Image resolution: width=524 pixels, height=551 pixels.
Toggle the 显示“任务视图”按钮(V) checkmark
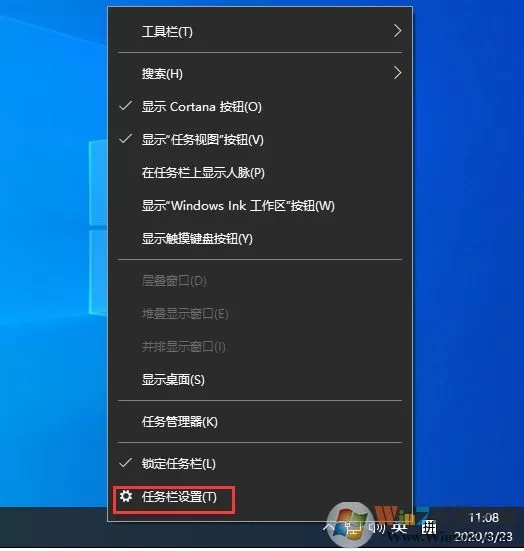click(x=260, y=140)
